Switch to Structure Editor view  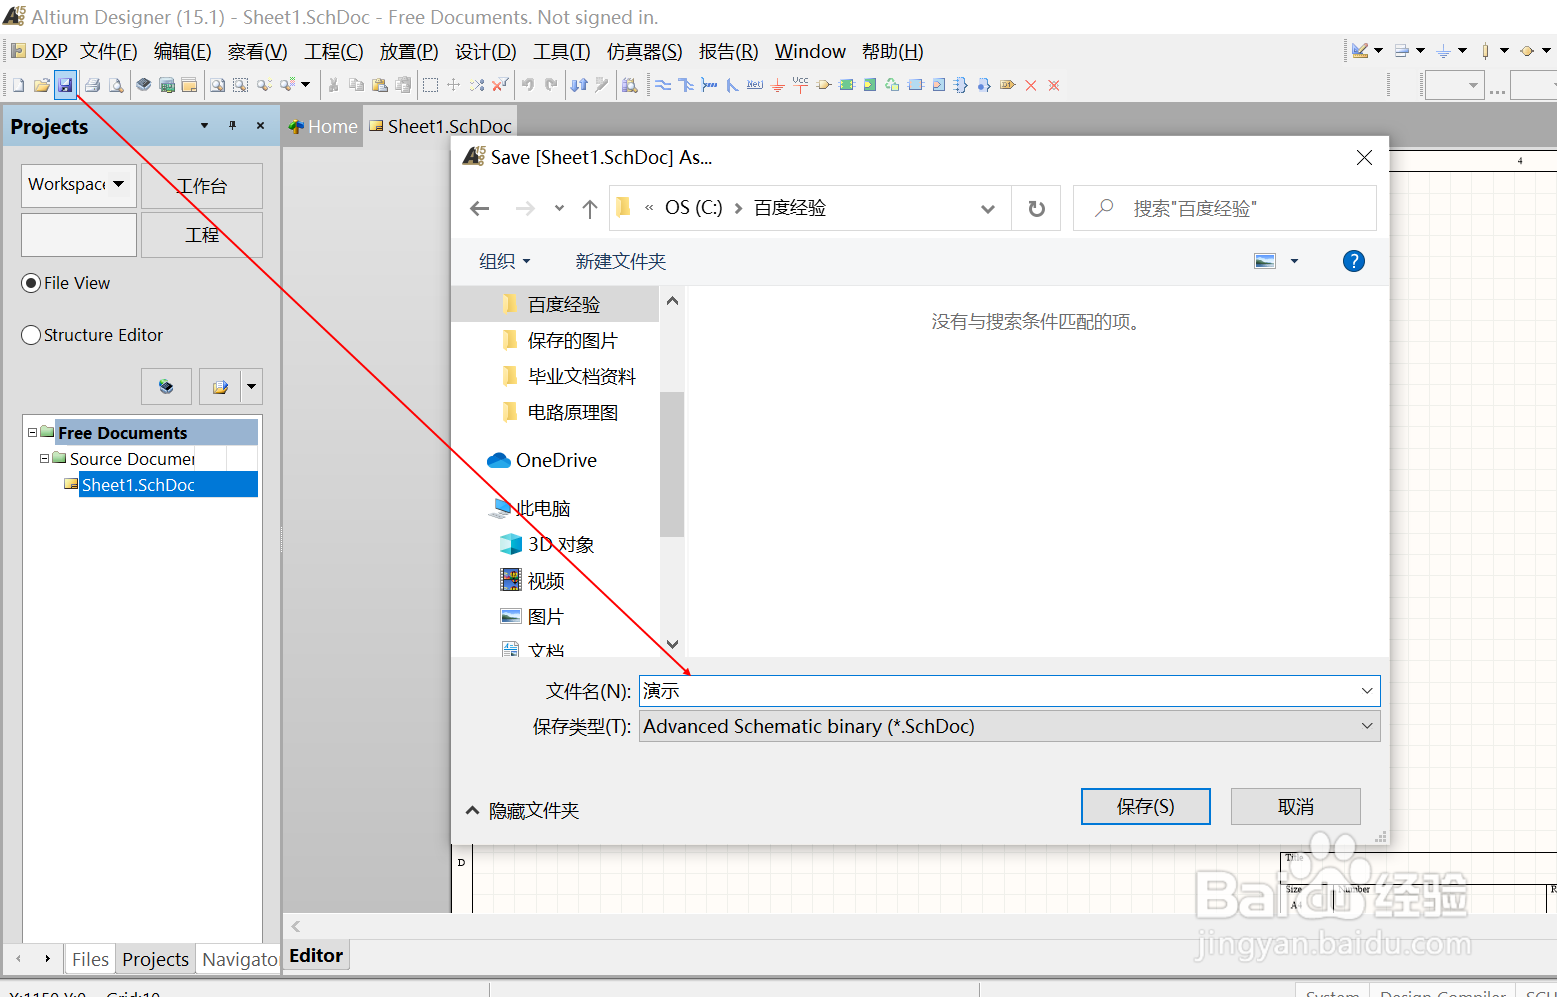point(31,335)
